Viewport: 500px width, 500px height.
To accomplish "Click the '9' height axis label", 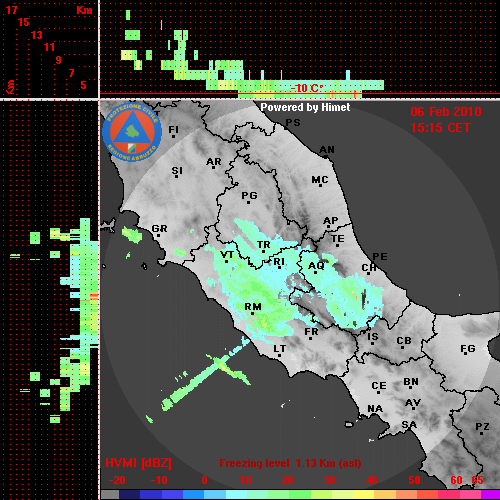I will [59, 60].
